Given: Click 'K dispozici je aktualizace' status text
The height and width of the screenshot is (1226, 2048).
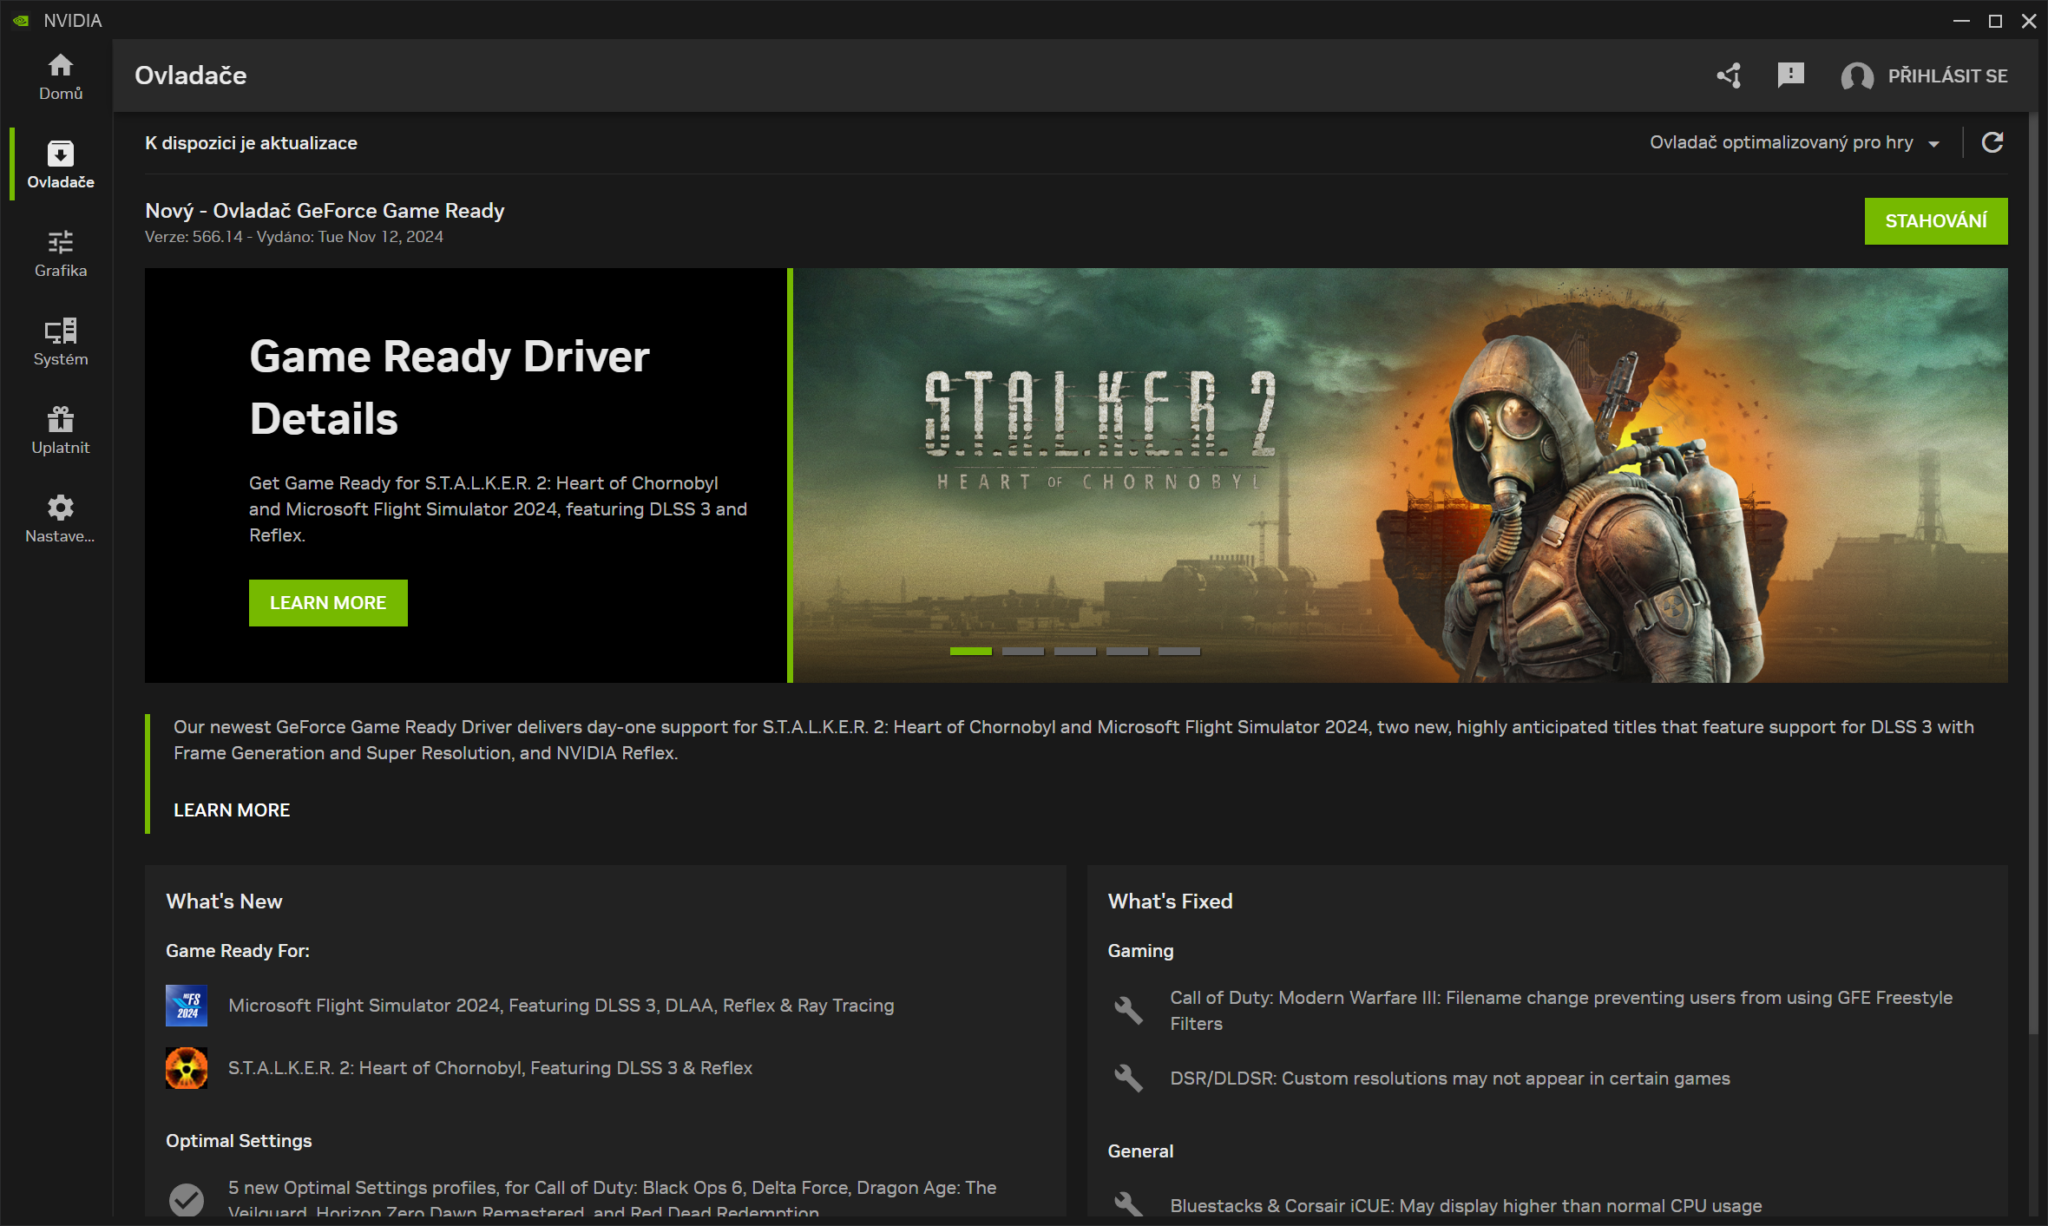Looking at the screenshot, I should click(x=251, y=143).
